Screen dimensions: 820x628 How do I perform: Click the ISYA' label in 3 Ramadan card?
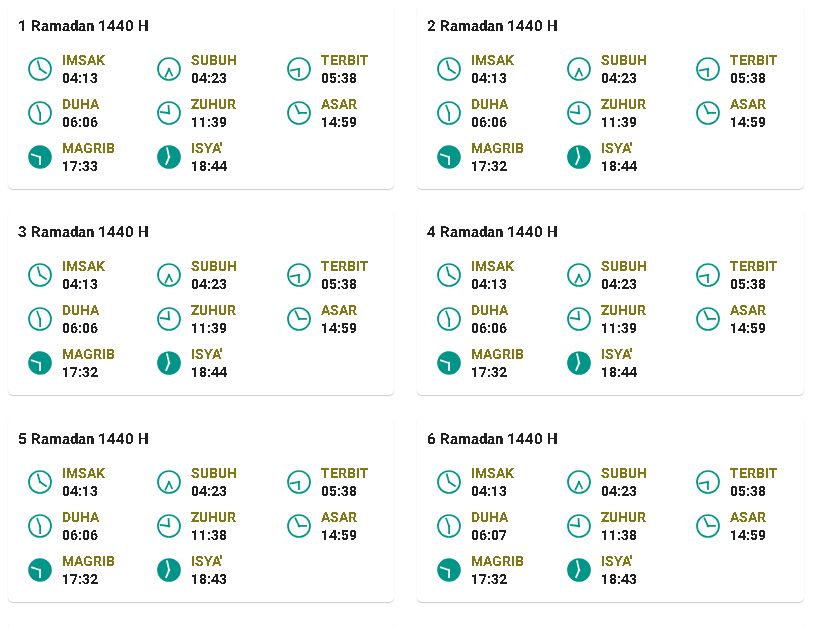[x=207, y=354]
